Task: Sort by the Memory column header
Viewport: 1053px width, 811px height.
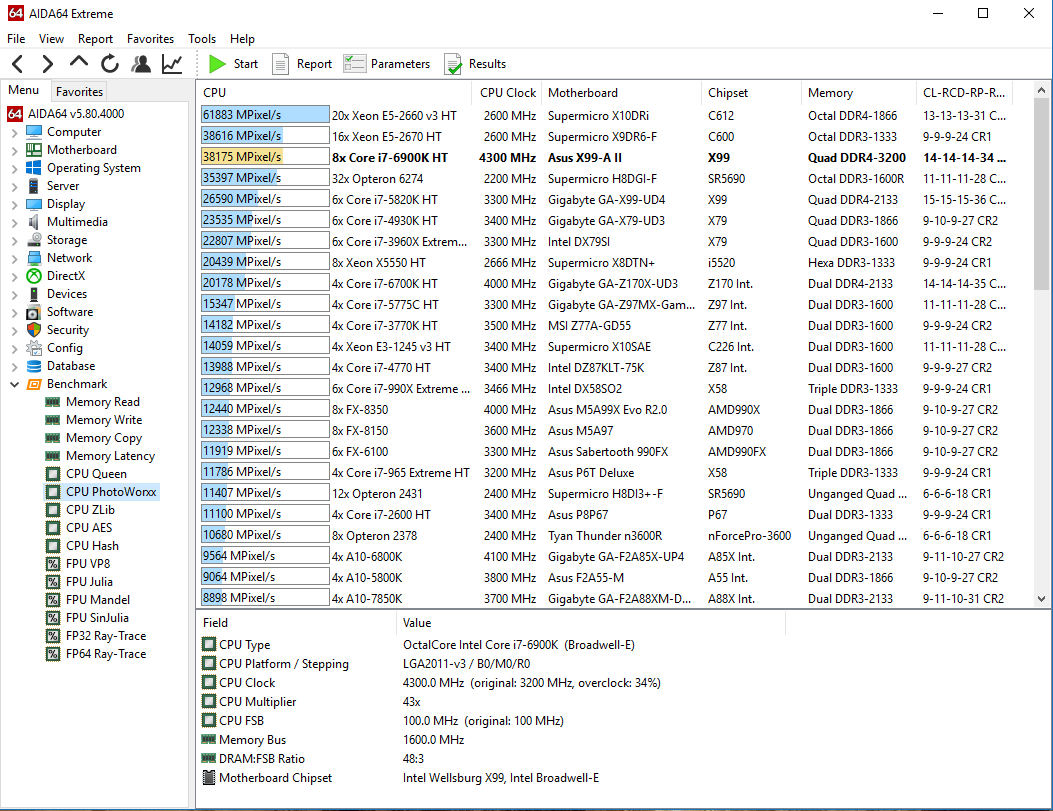Action: (858, 93)
